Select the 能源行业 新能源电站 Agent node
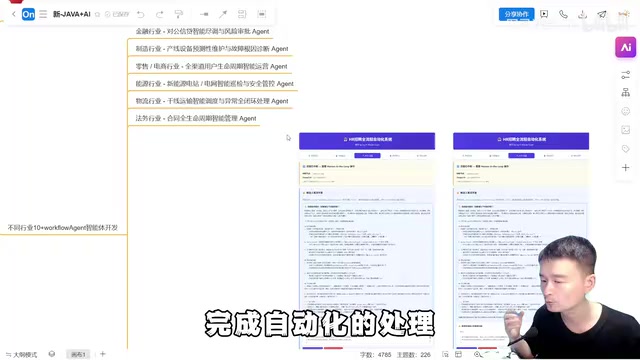The image size is (640, 360). click(214, 84)
